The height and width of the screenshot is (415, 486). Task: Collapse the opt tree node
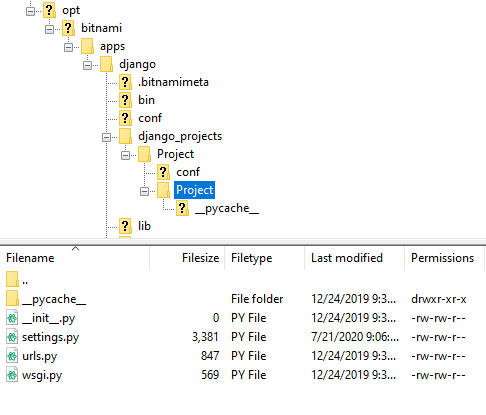30,11
